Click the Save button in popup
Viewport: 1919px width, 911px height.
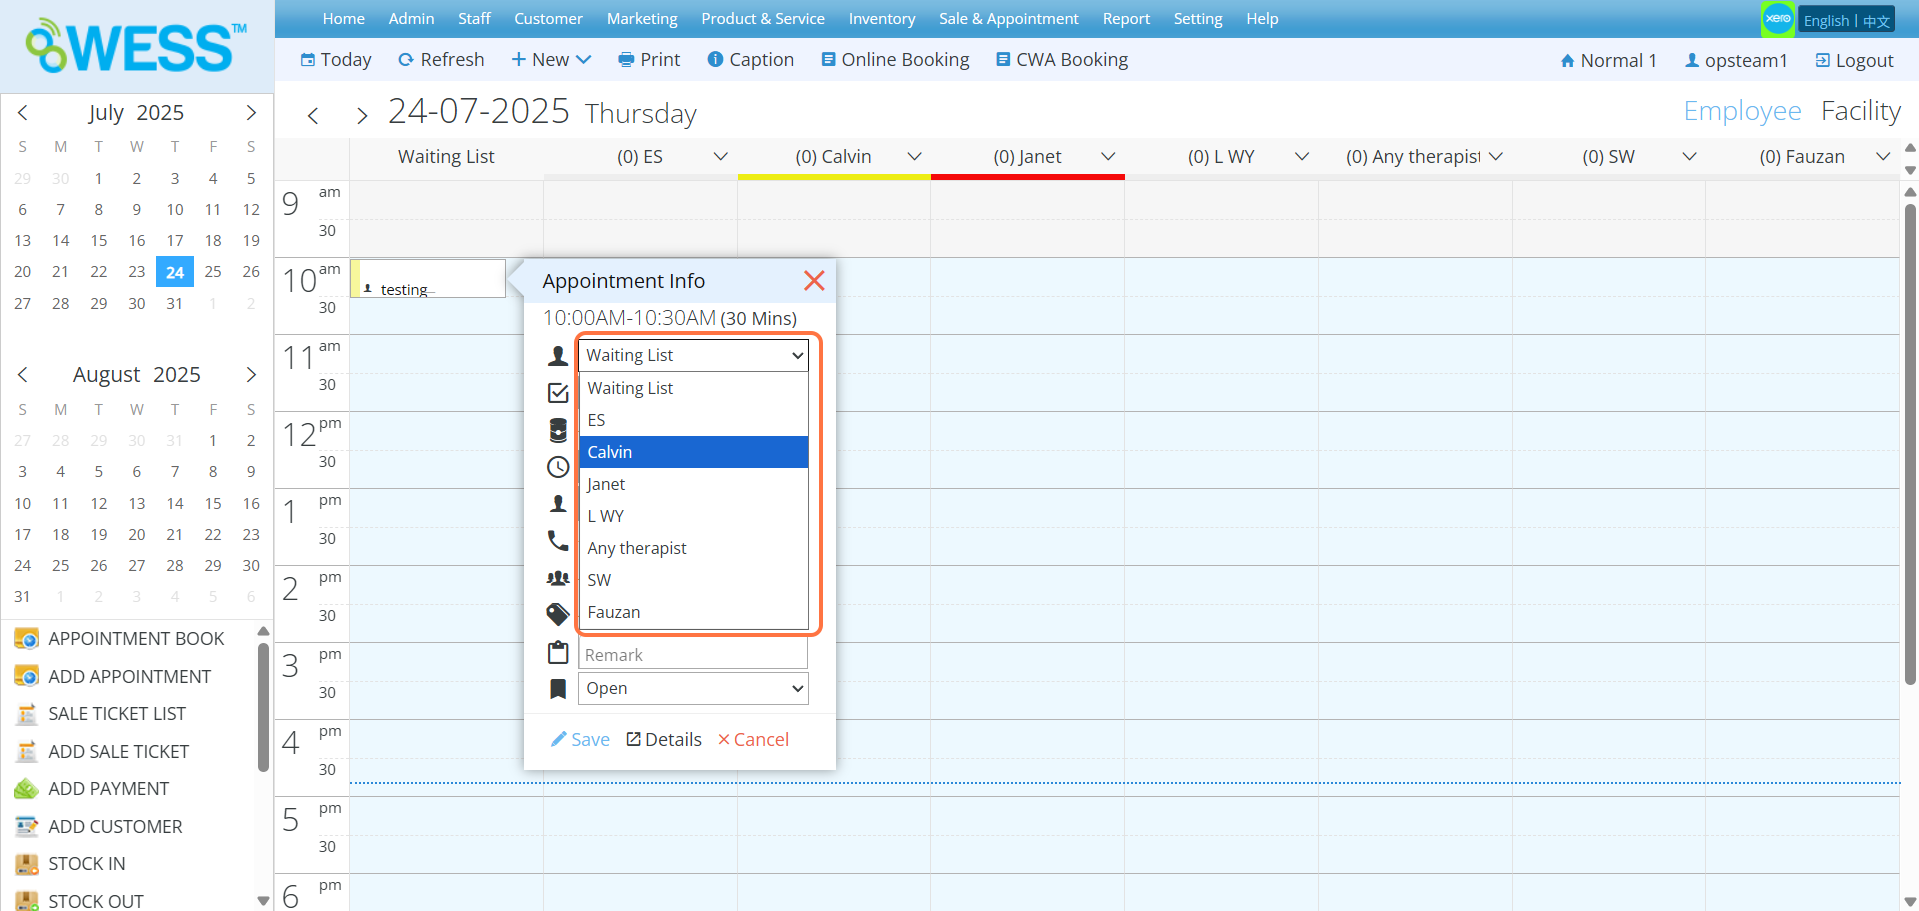point(580,740)
